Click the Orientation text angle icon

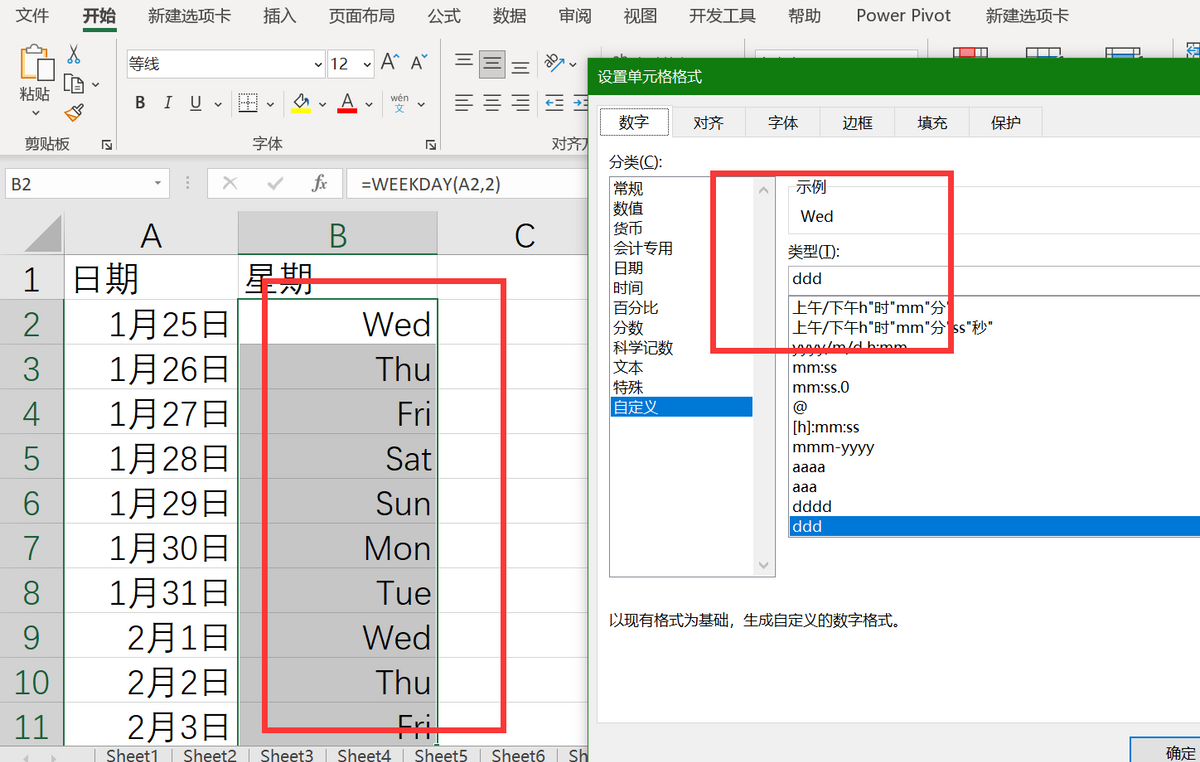click(554, 65)
